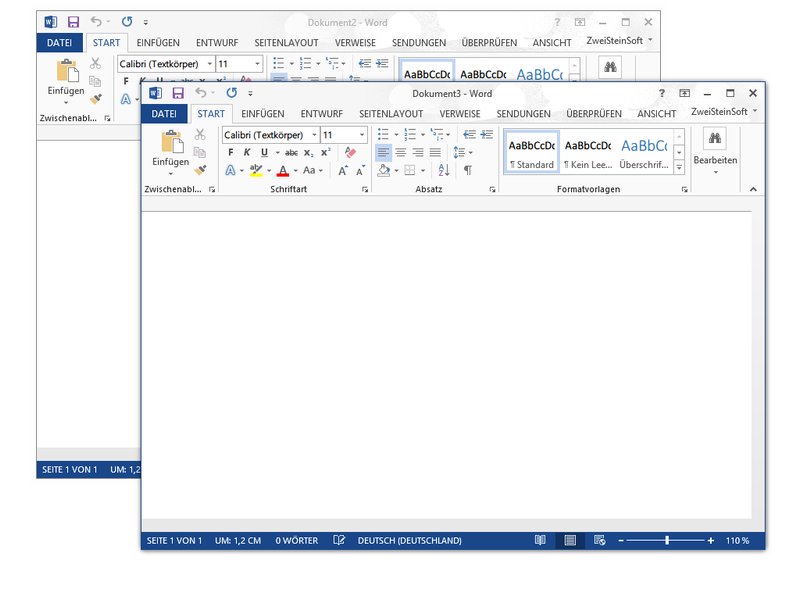The height and width of the screenshot is (600, 800).
Task: Click Einfügen paste icon in Dokument3
Action: pos(171,142)
